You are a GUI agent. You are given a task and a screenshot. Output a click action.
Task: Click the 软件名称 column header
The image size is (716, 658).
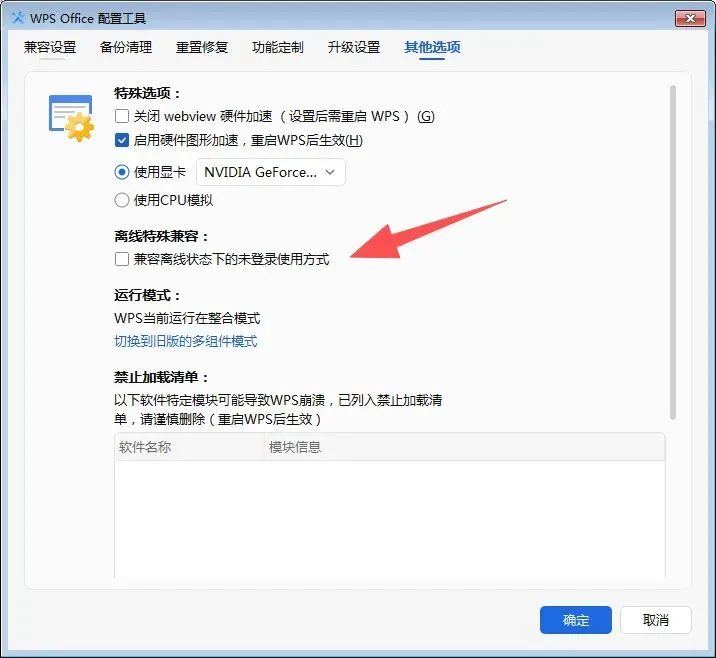[190, 447]
